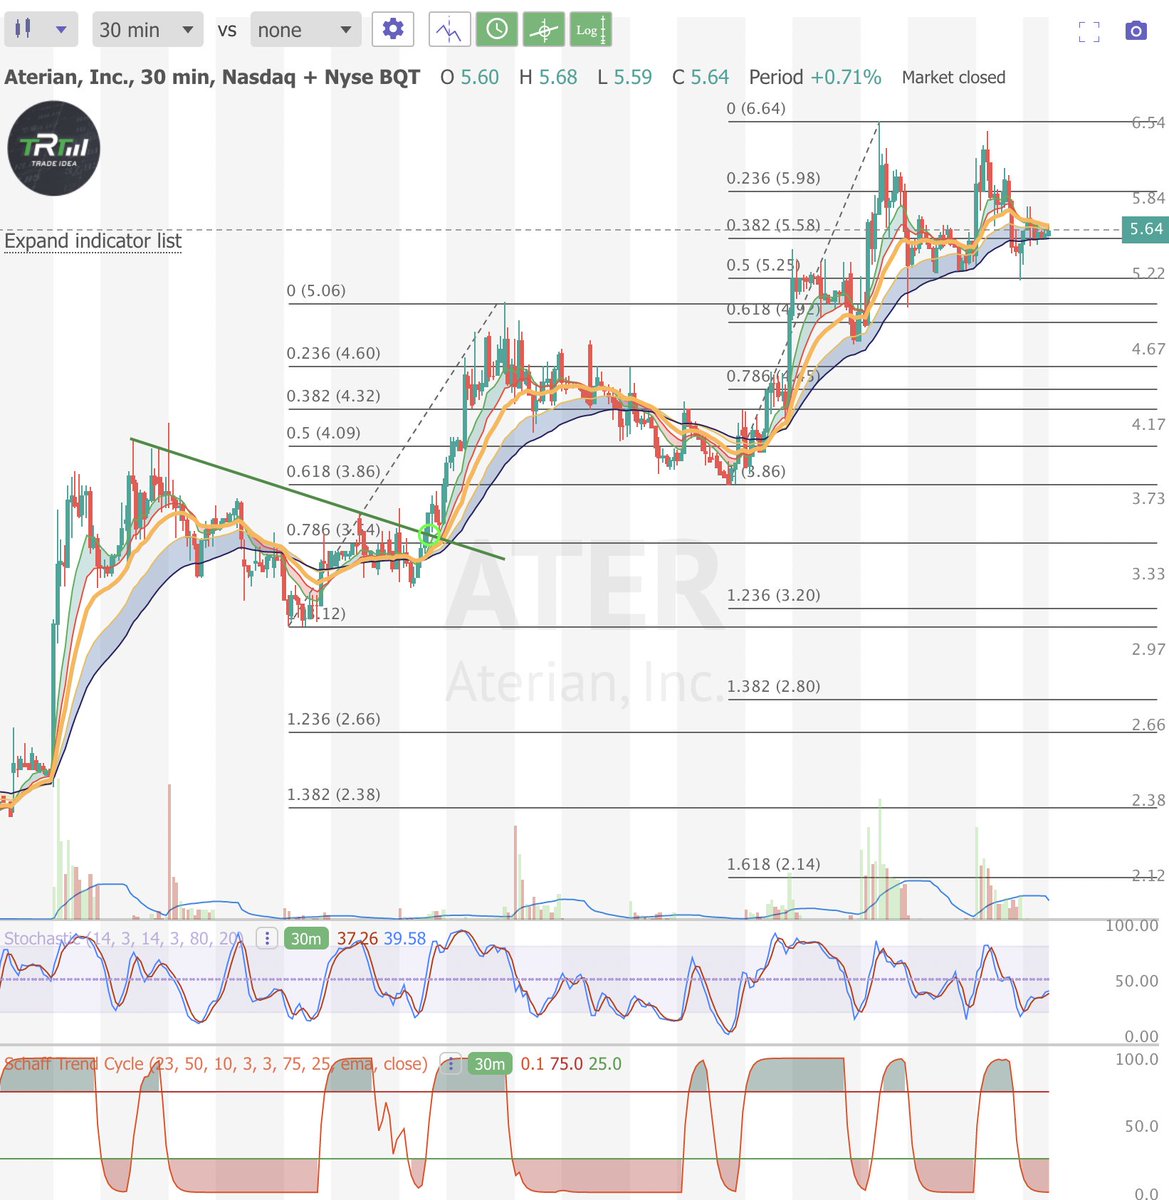The width and height of the screenshot is (1169, 1200).
Task: Open the candlestick chart type dropdown
Action: [x=40, y=29]
